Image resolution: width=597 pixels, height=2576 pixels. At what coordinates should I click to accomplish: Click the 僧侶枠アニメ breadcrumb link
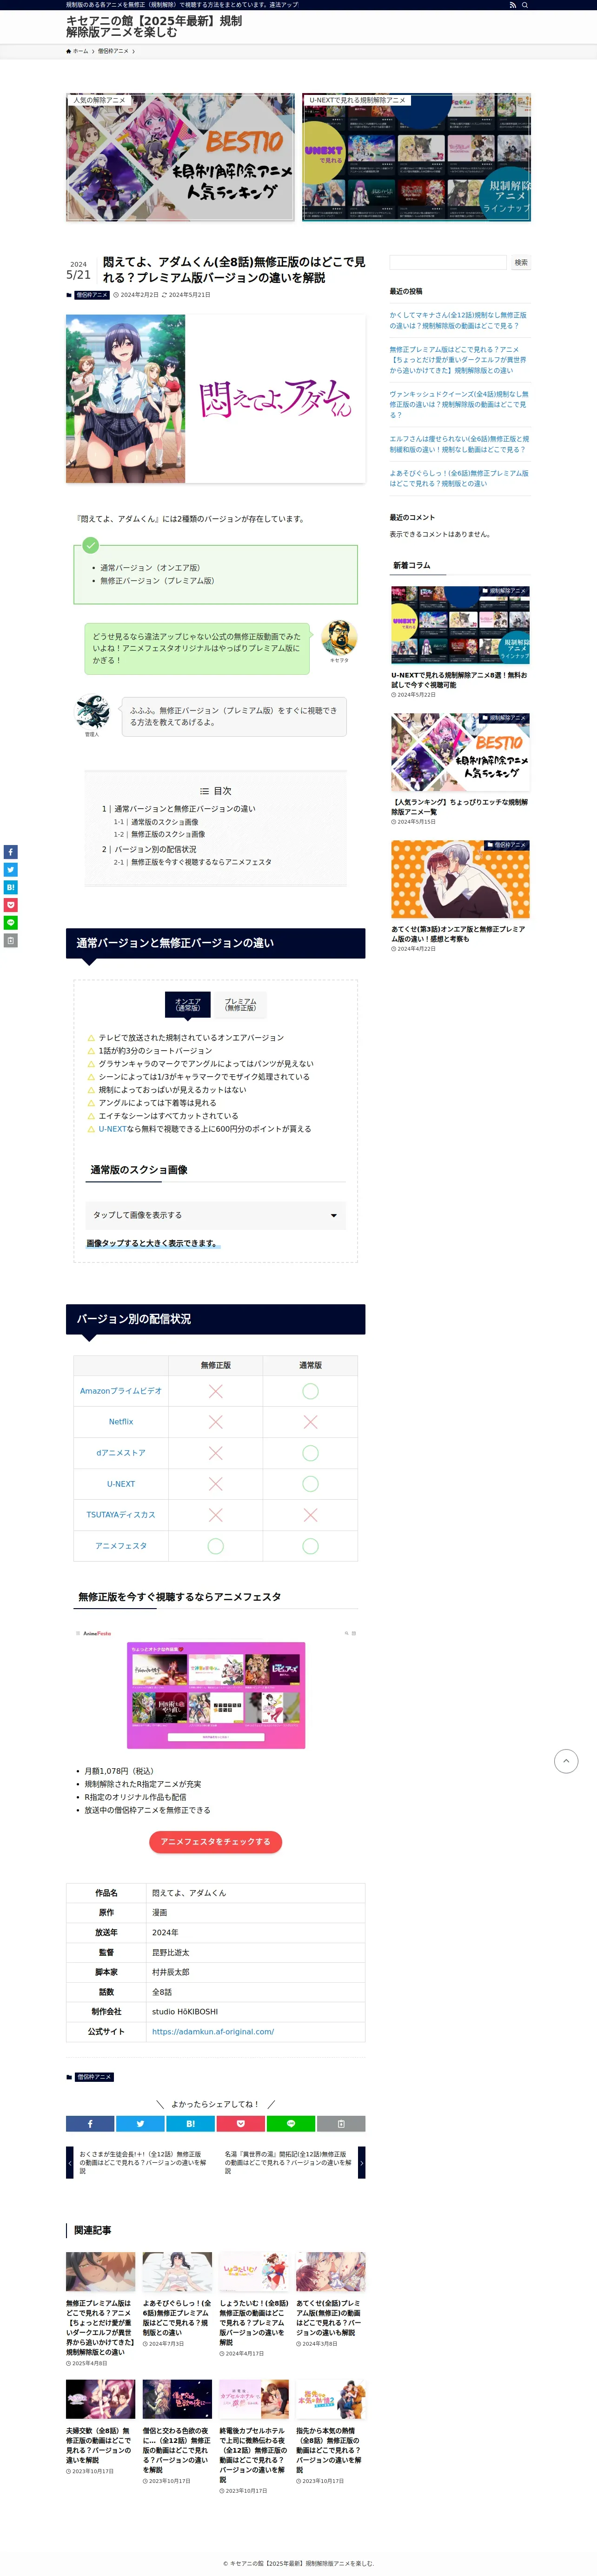click(113, 51)
